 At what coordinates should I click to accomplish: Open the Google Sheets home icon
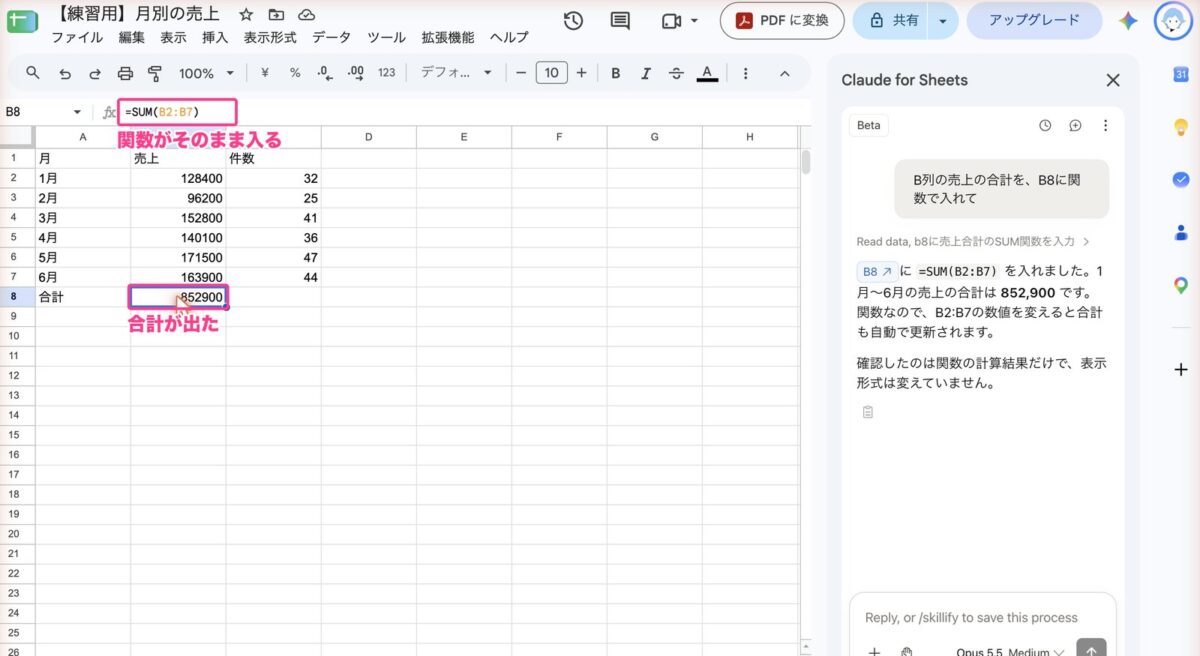pos(22,20)
